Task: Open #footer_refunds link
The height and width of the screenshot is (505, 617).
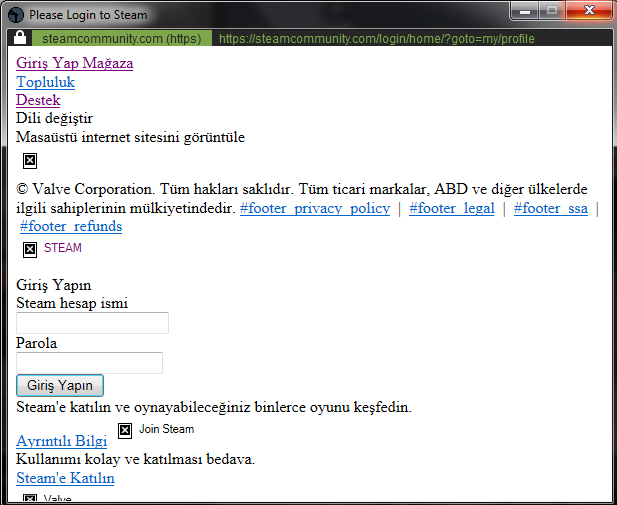Action: tap(71, 226)
